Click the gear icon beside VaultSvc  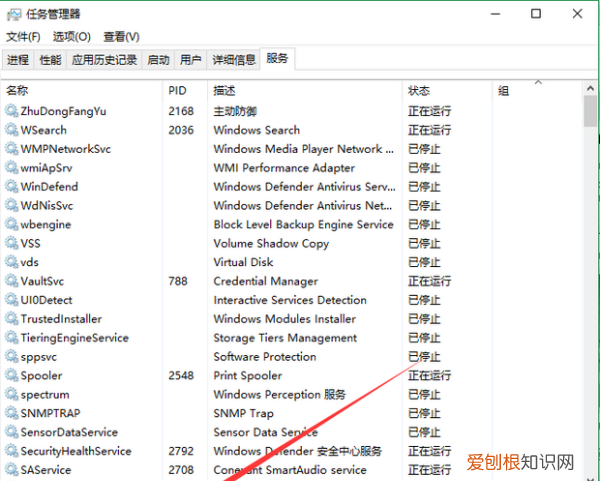coord(11,281)
